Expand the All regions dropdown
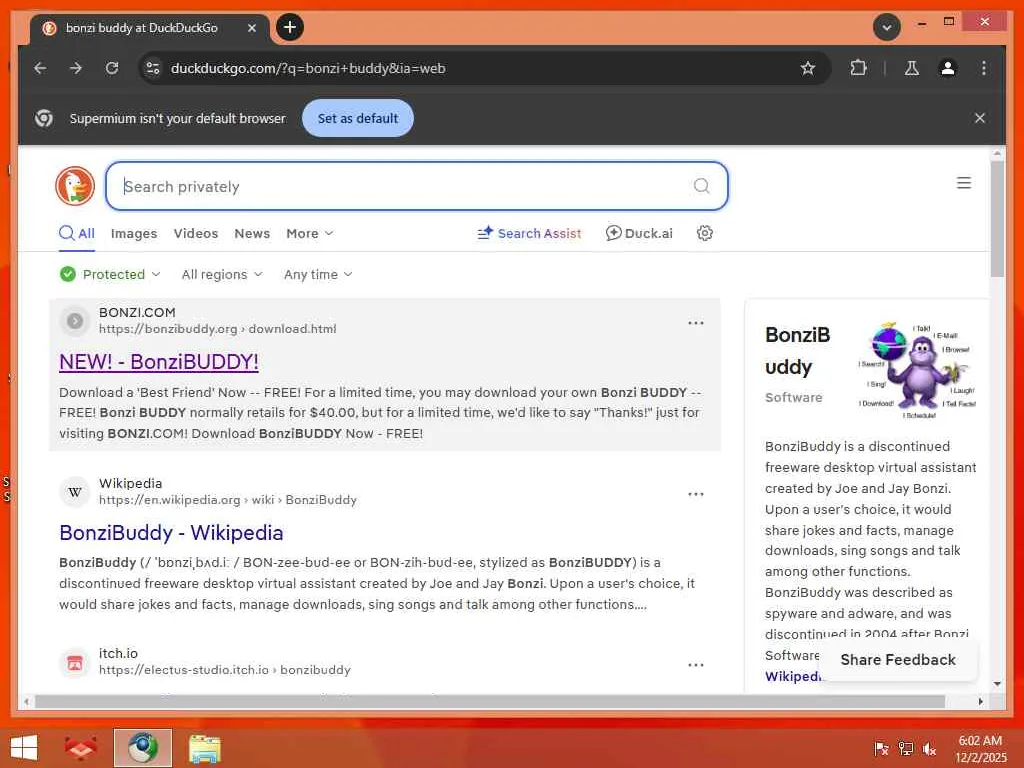The image size is (1024, 768). tap(222, 274)
